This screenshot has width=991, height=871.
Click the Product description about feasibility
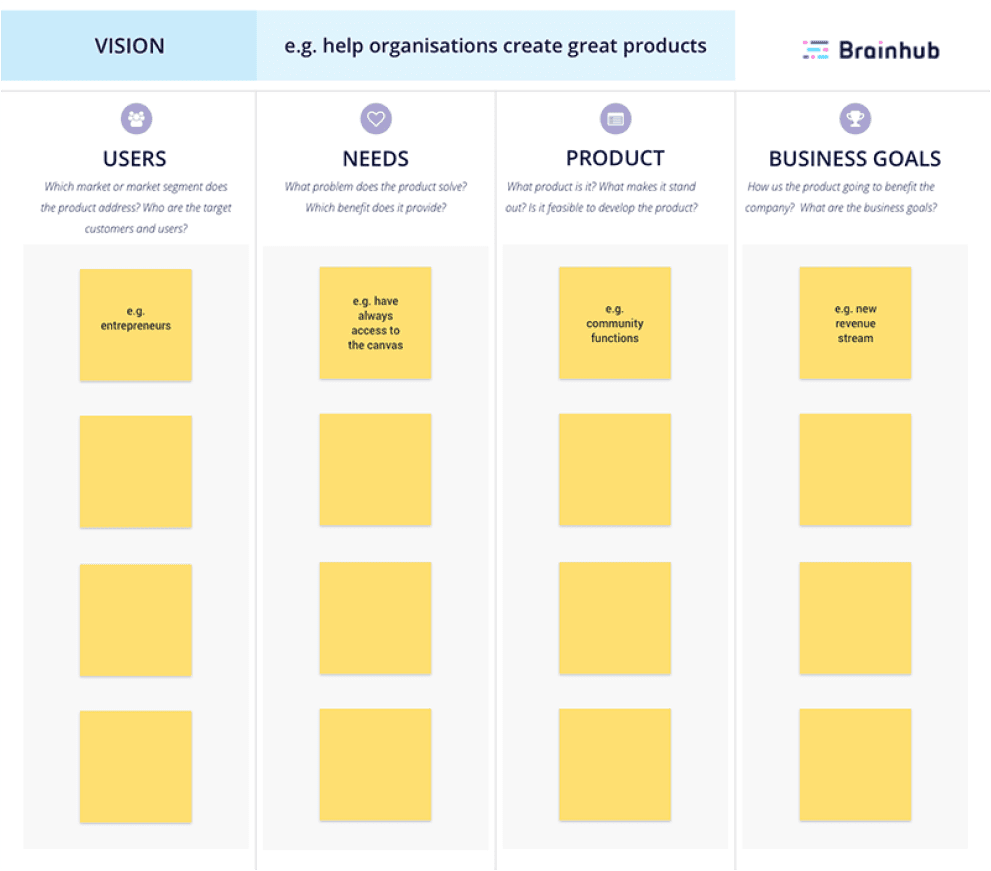click(x=601, y=197)
